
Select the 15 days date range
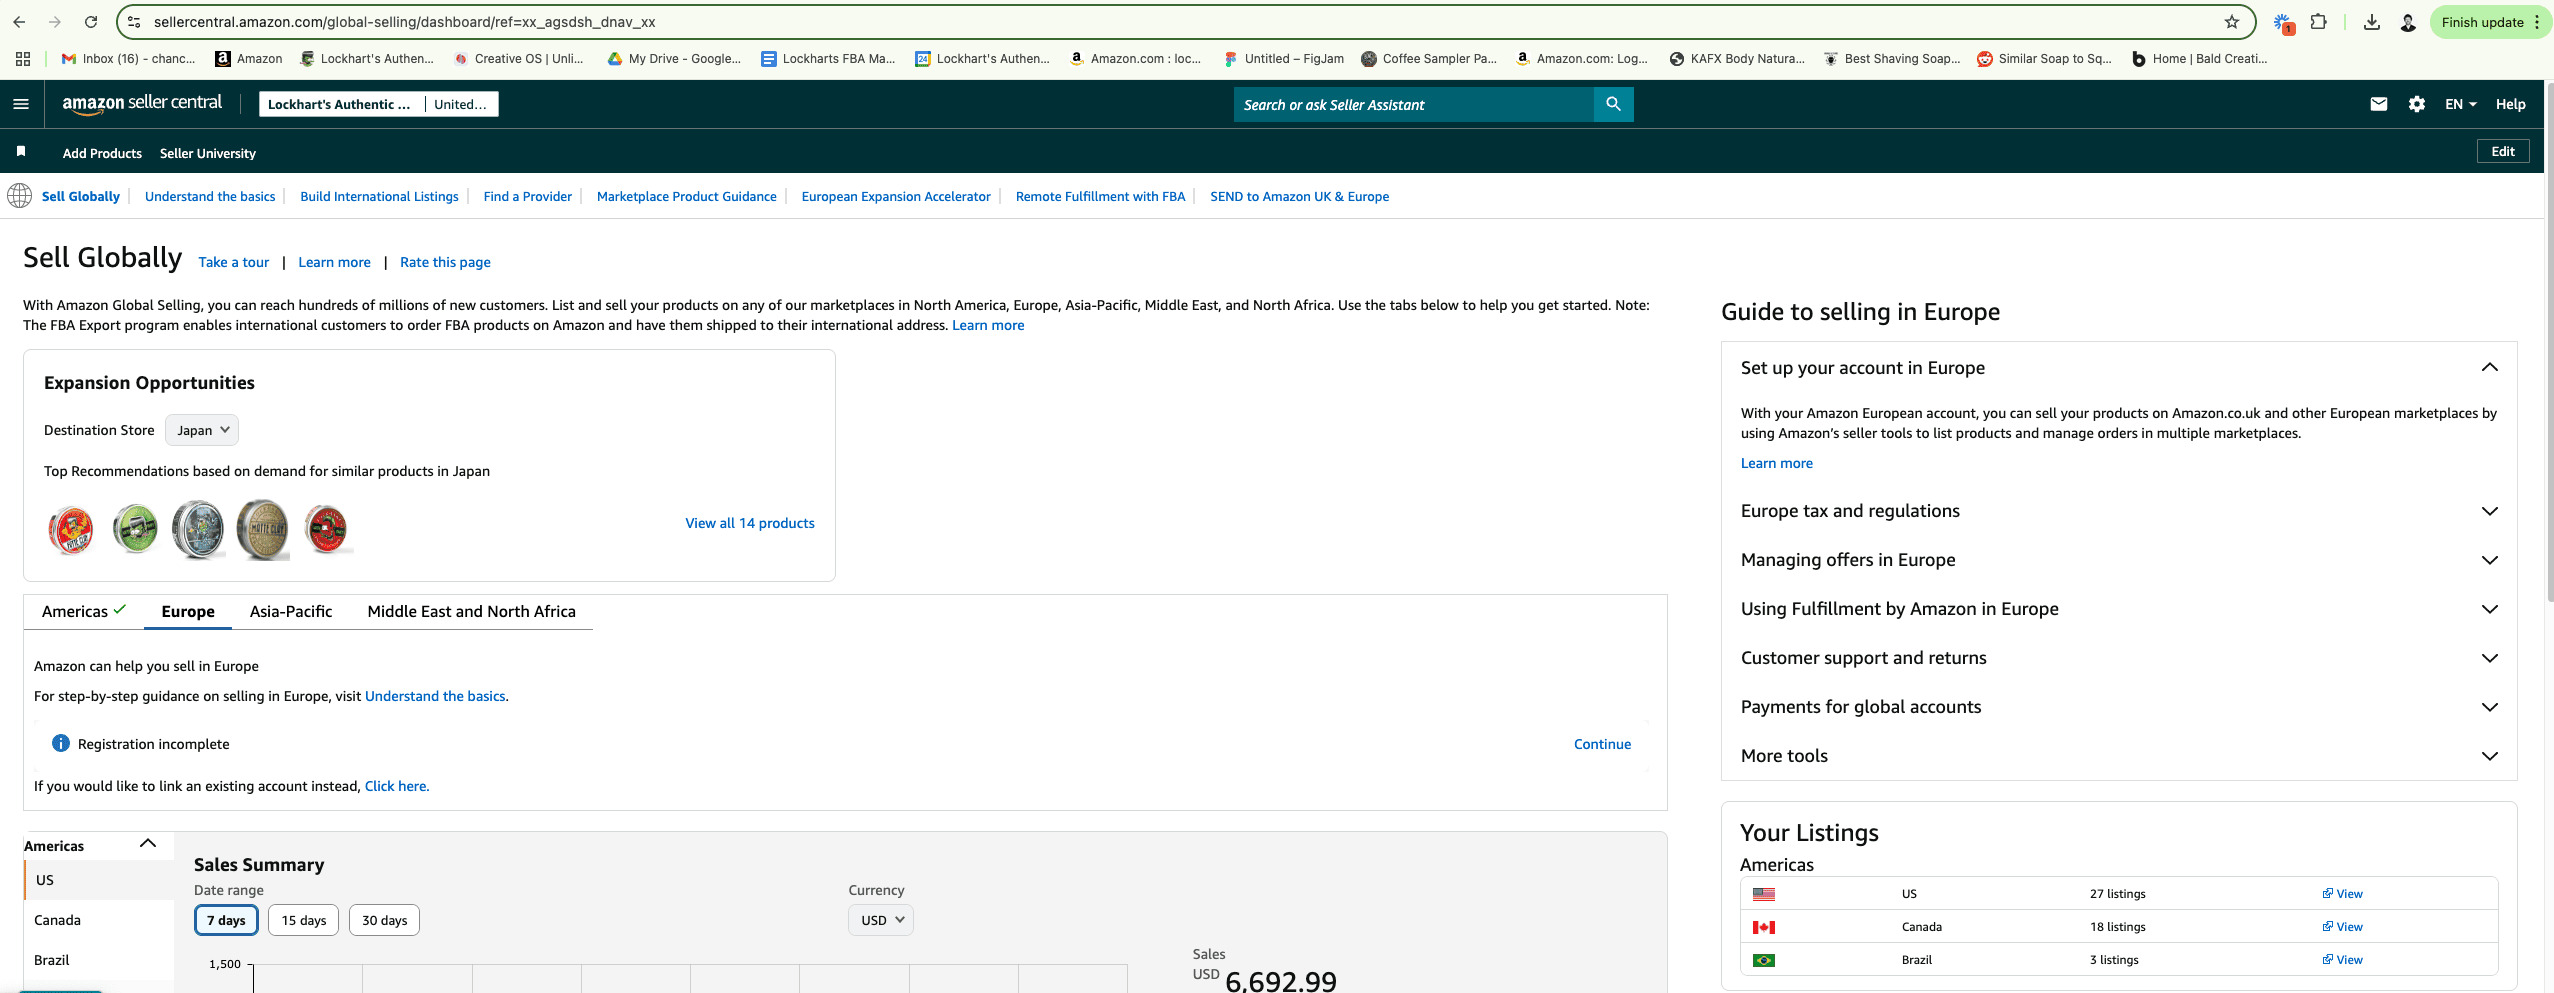[304, 920]
